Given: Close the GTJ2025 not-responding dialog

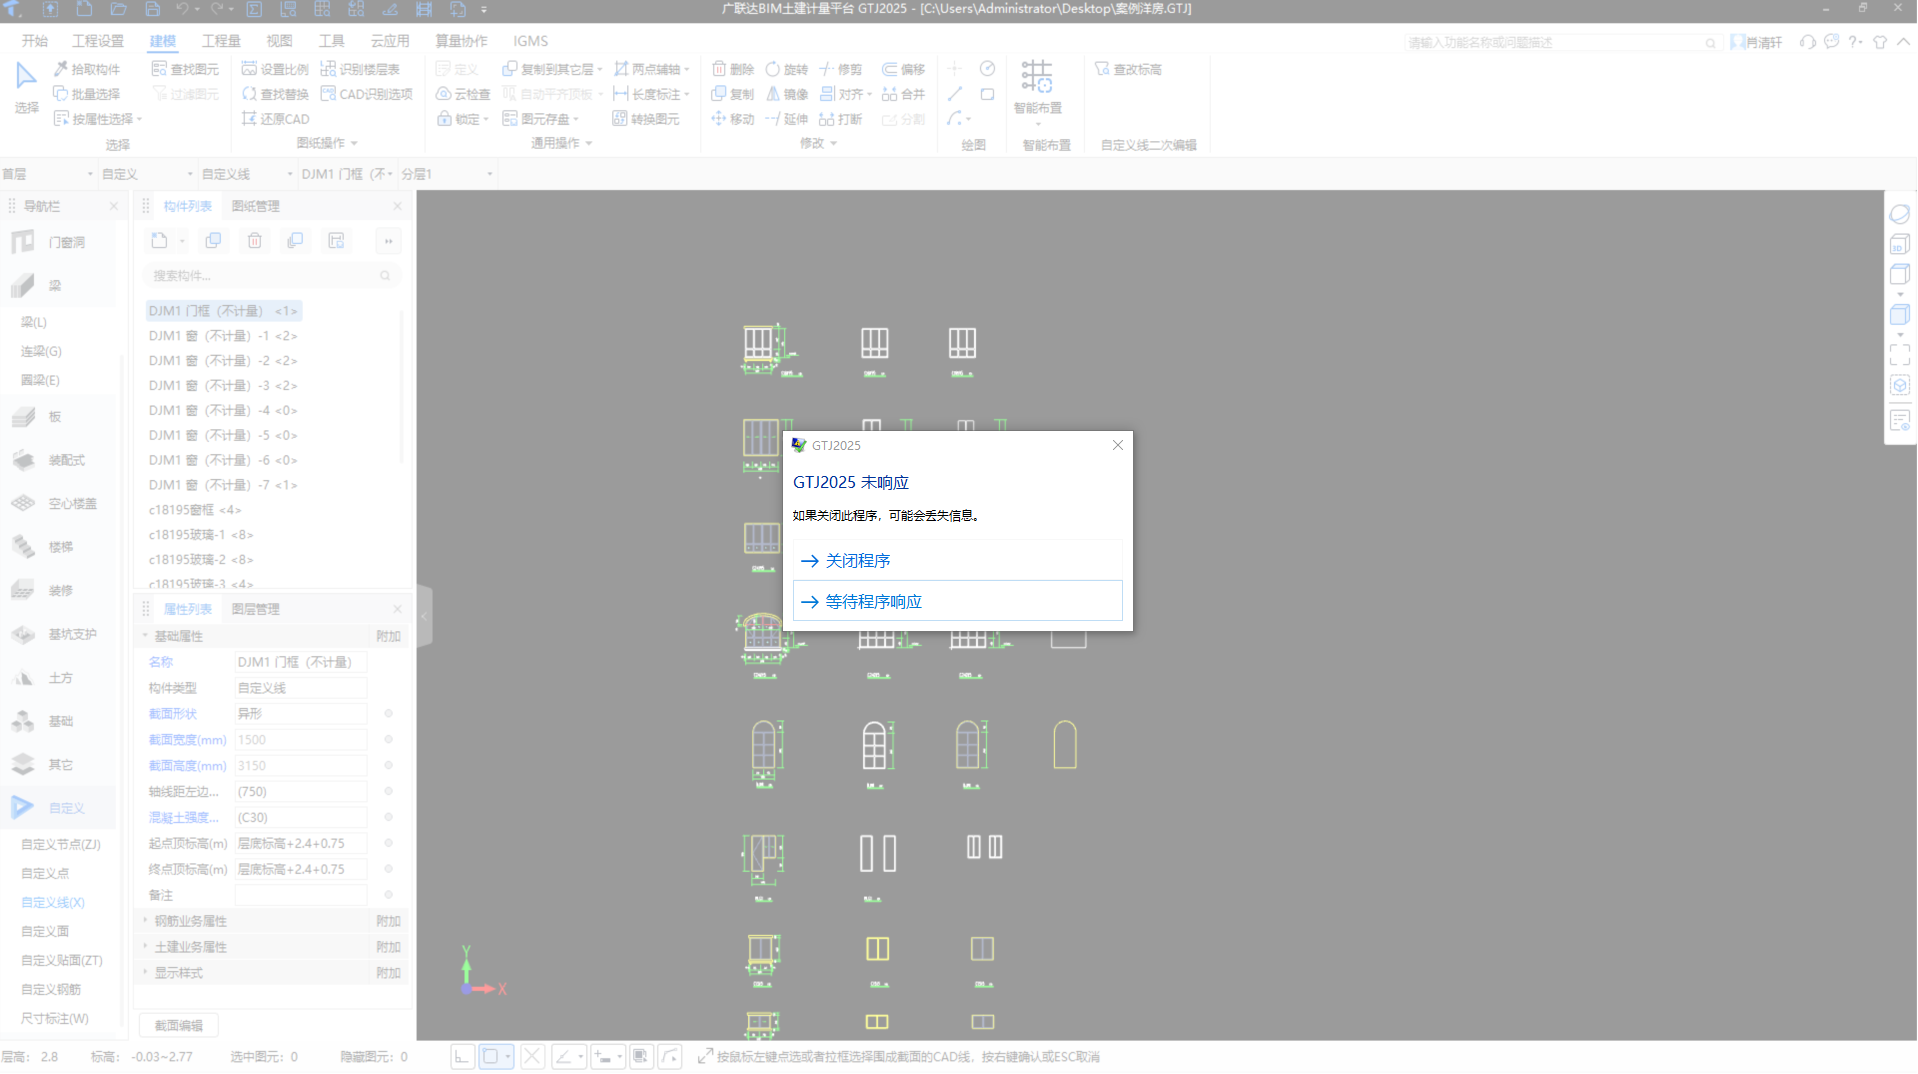Looking at the screenshot, I should point(1117,445).
